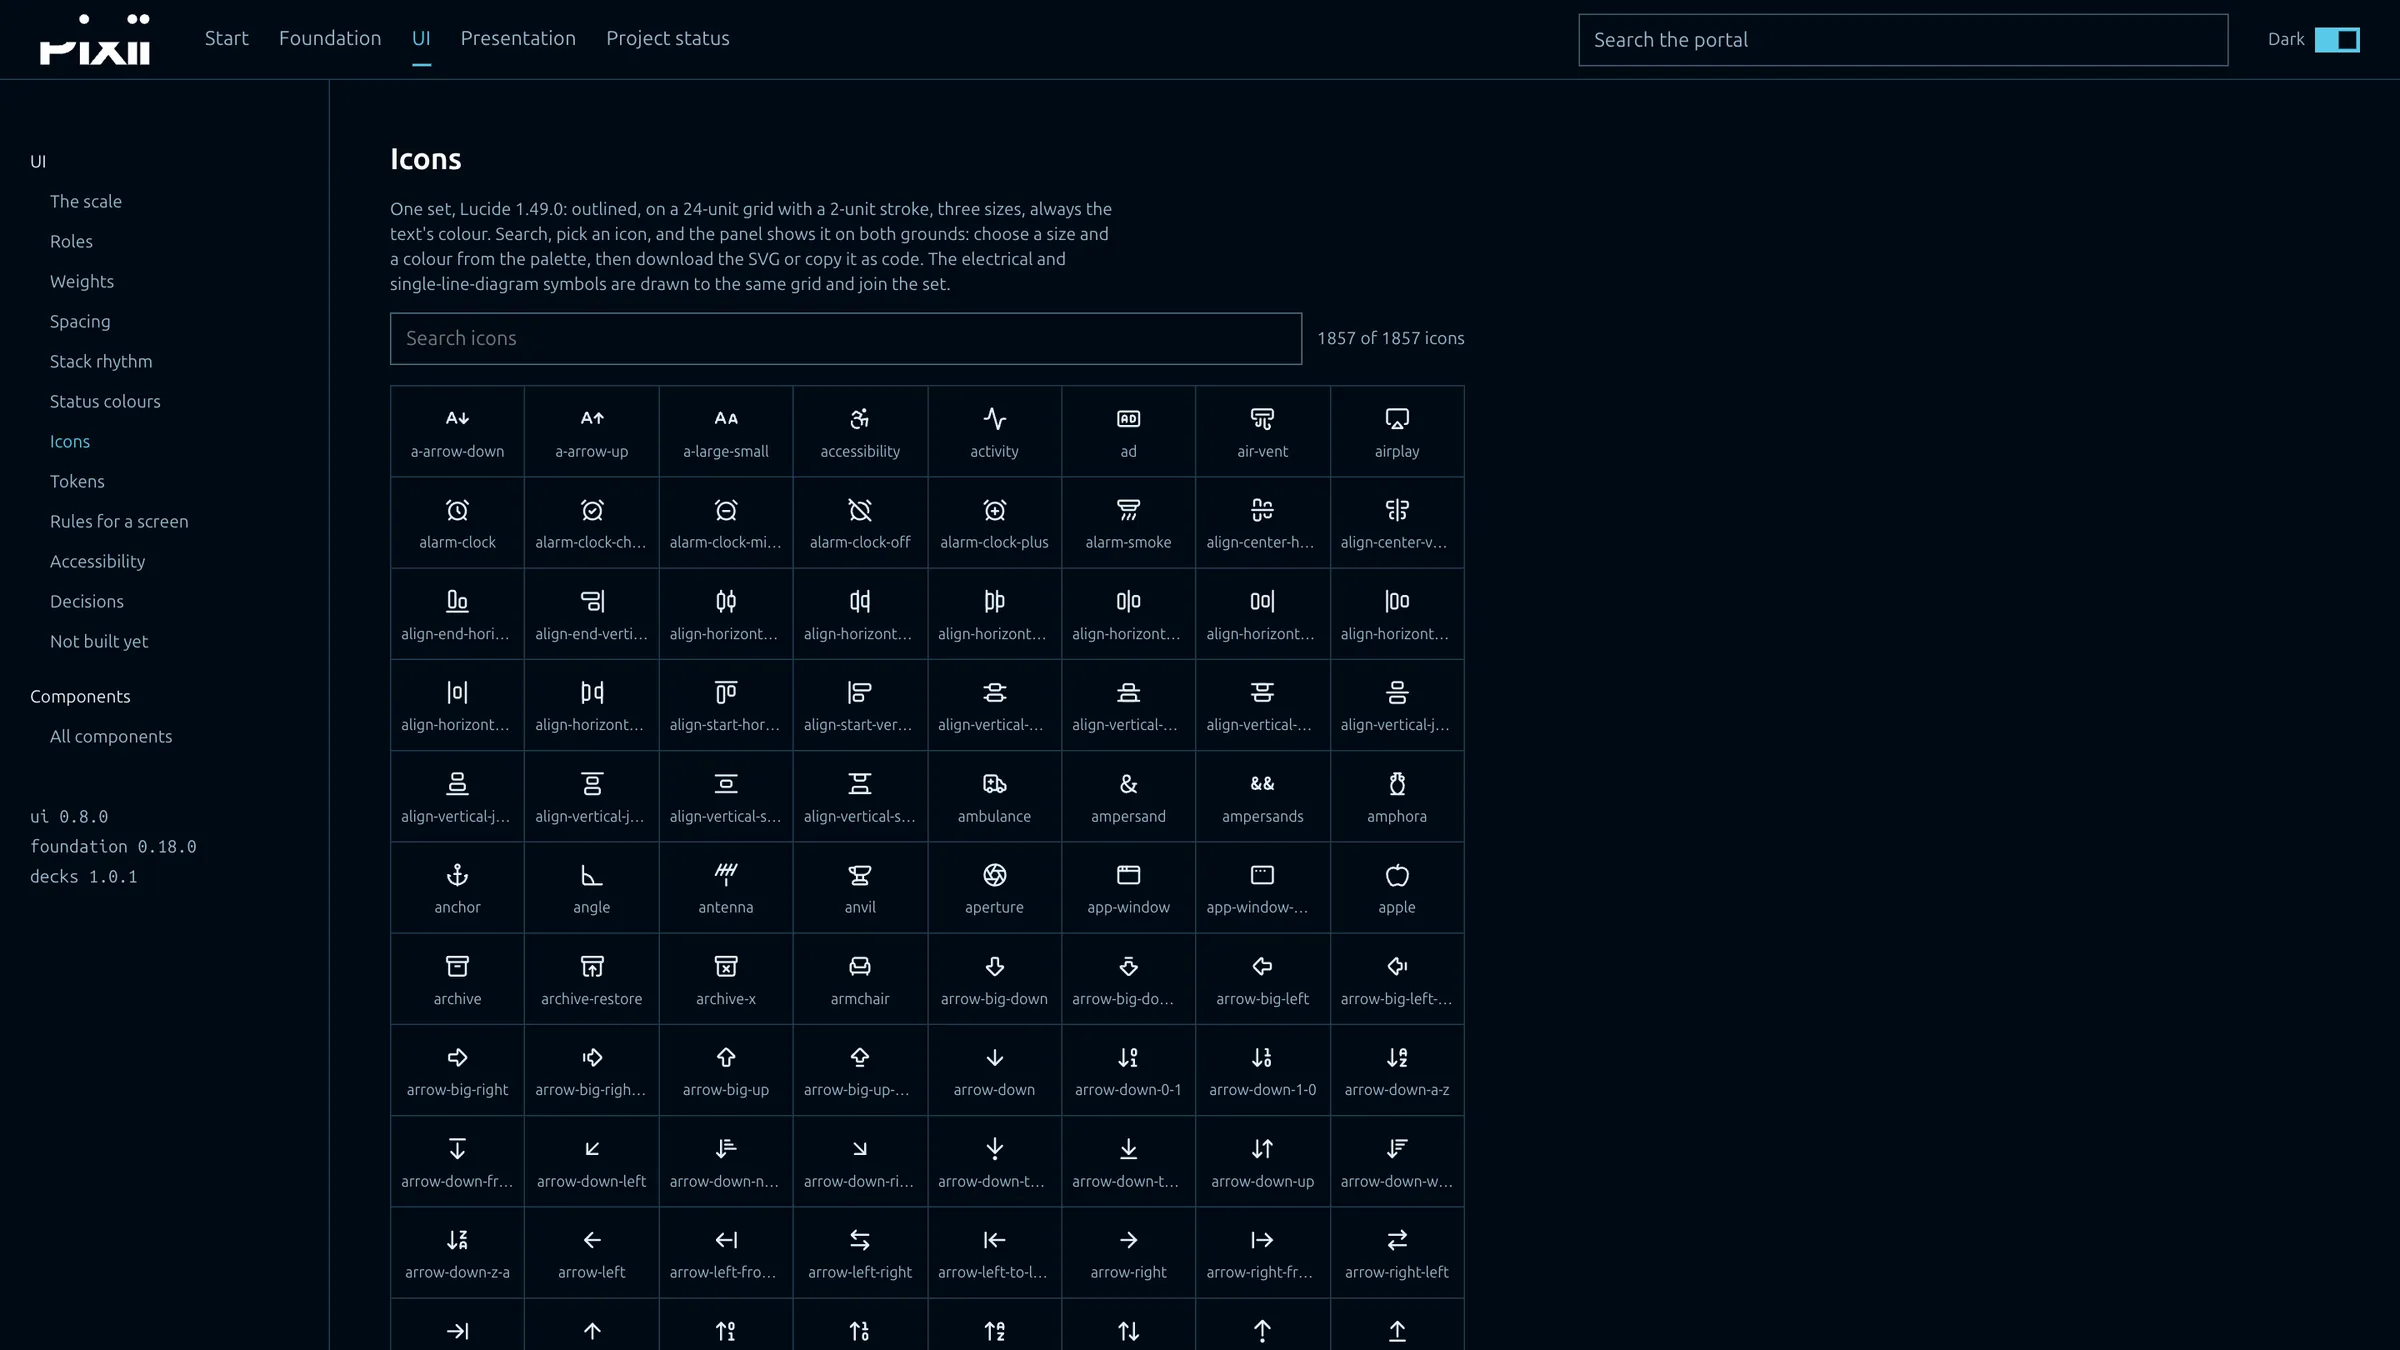This screenshot has height=1350, width=2400.
Task: Open All components link
Action: coord(111,736)
